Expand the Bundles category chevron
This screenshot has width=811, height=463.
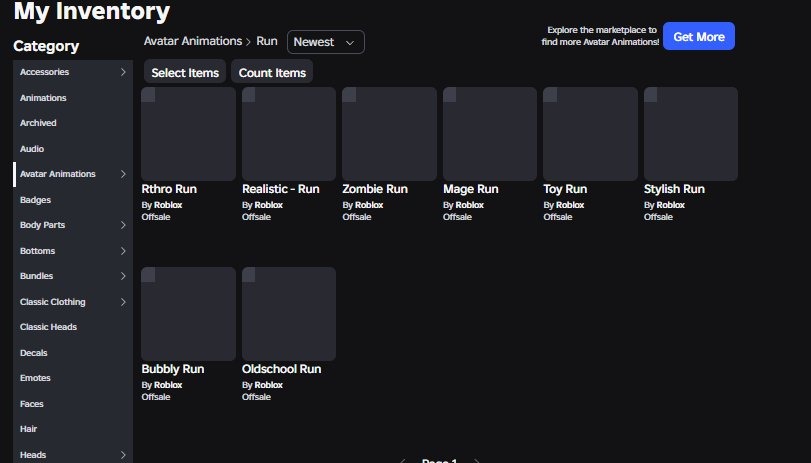(123, 276)
